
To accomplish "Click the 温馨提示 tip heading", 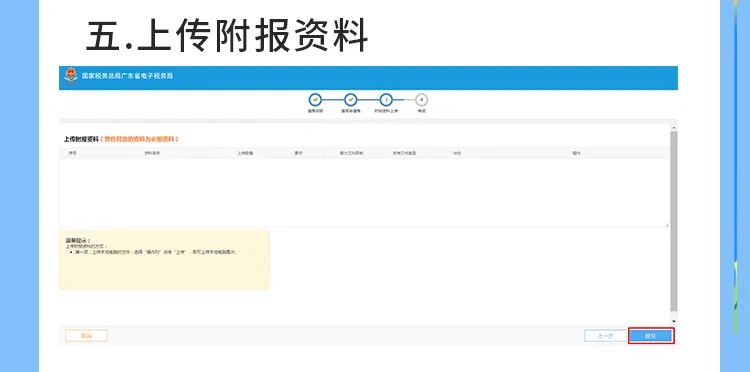I will (x=77, y=240).
